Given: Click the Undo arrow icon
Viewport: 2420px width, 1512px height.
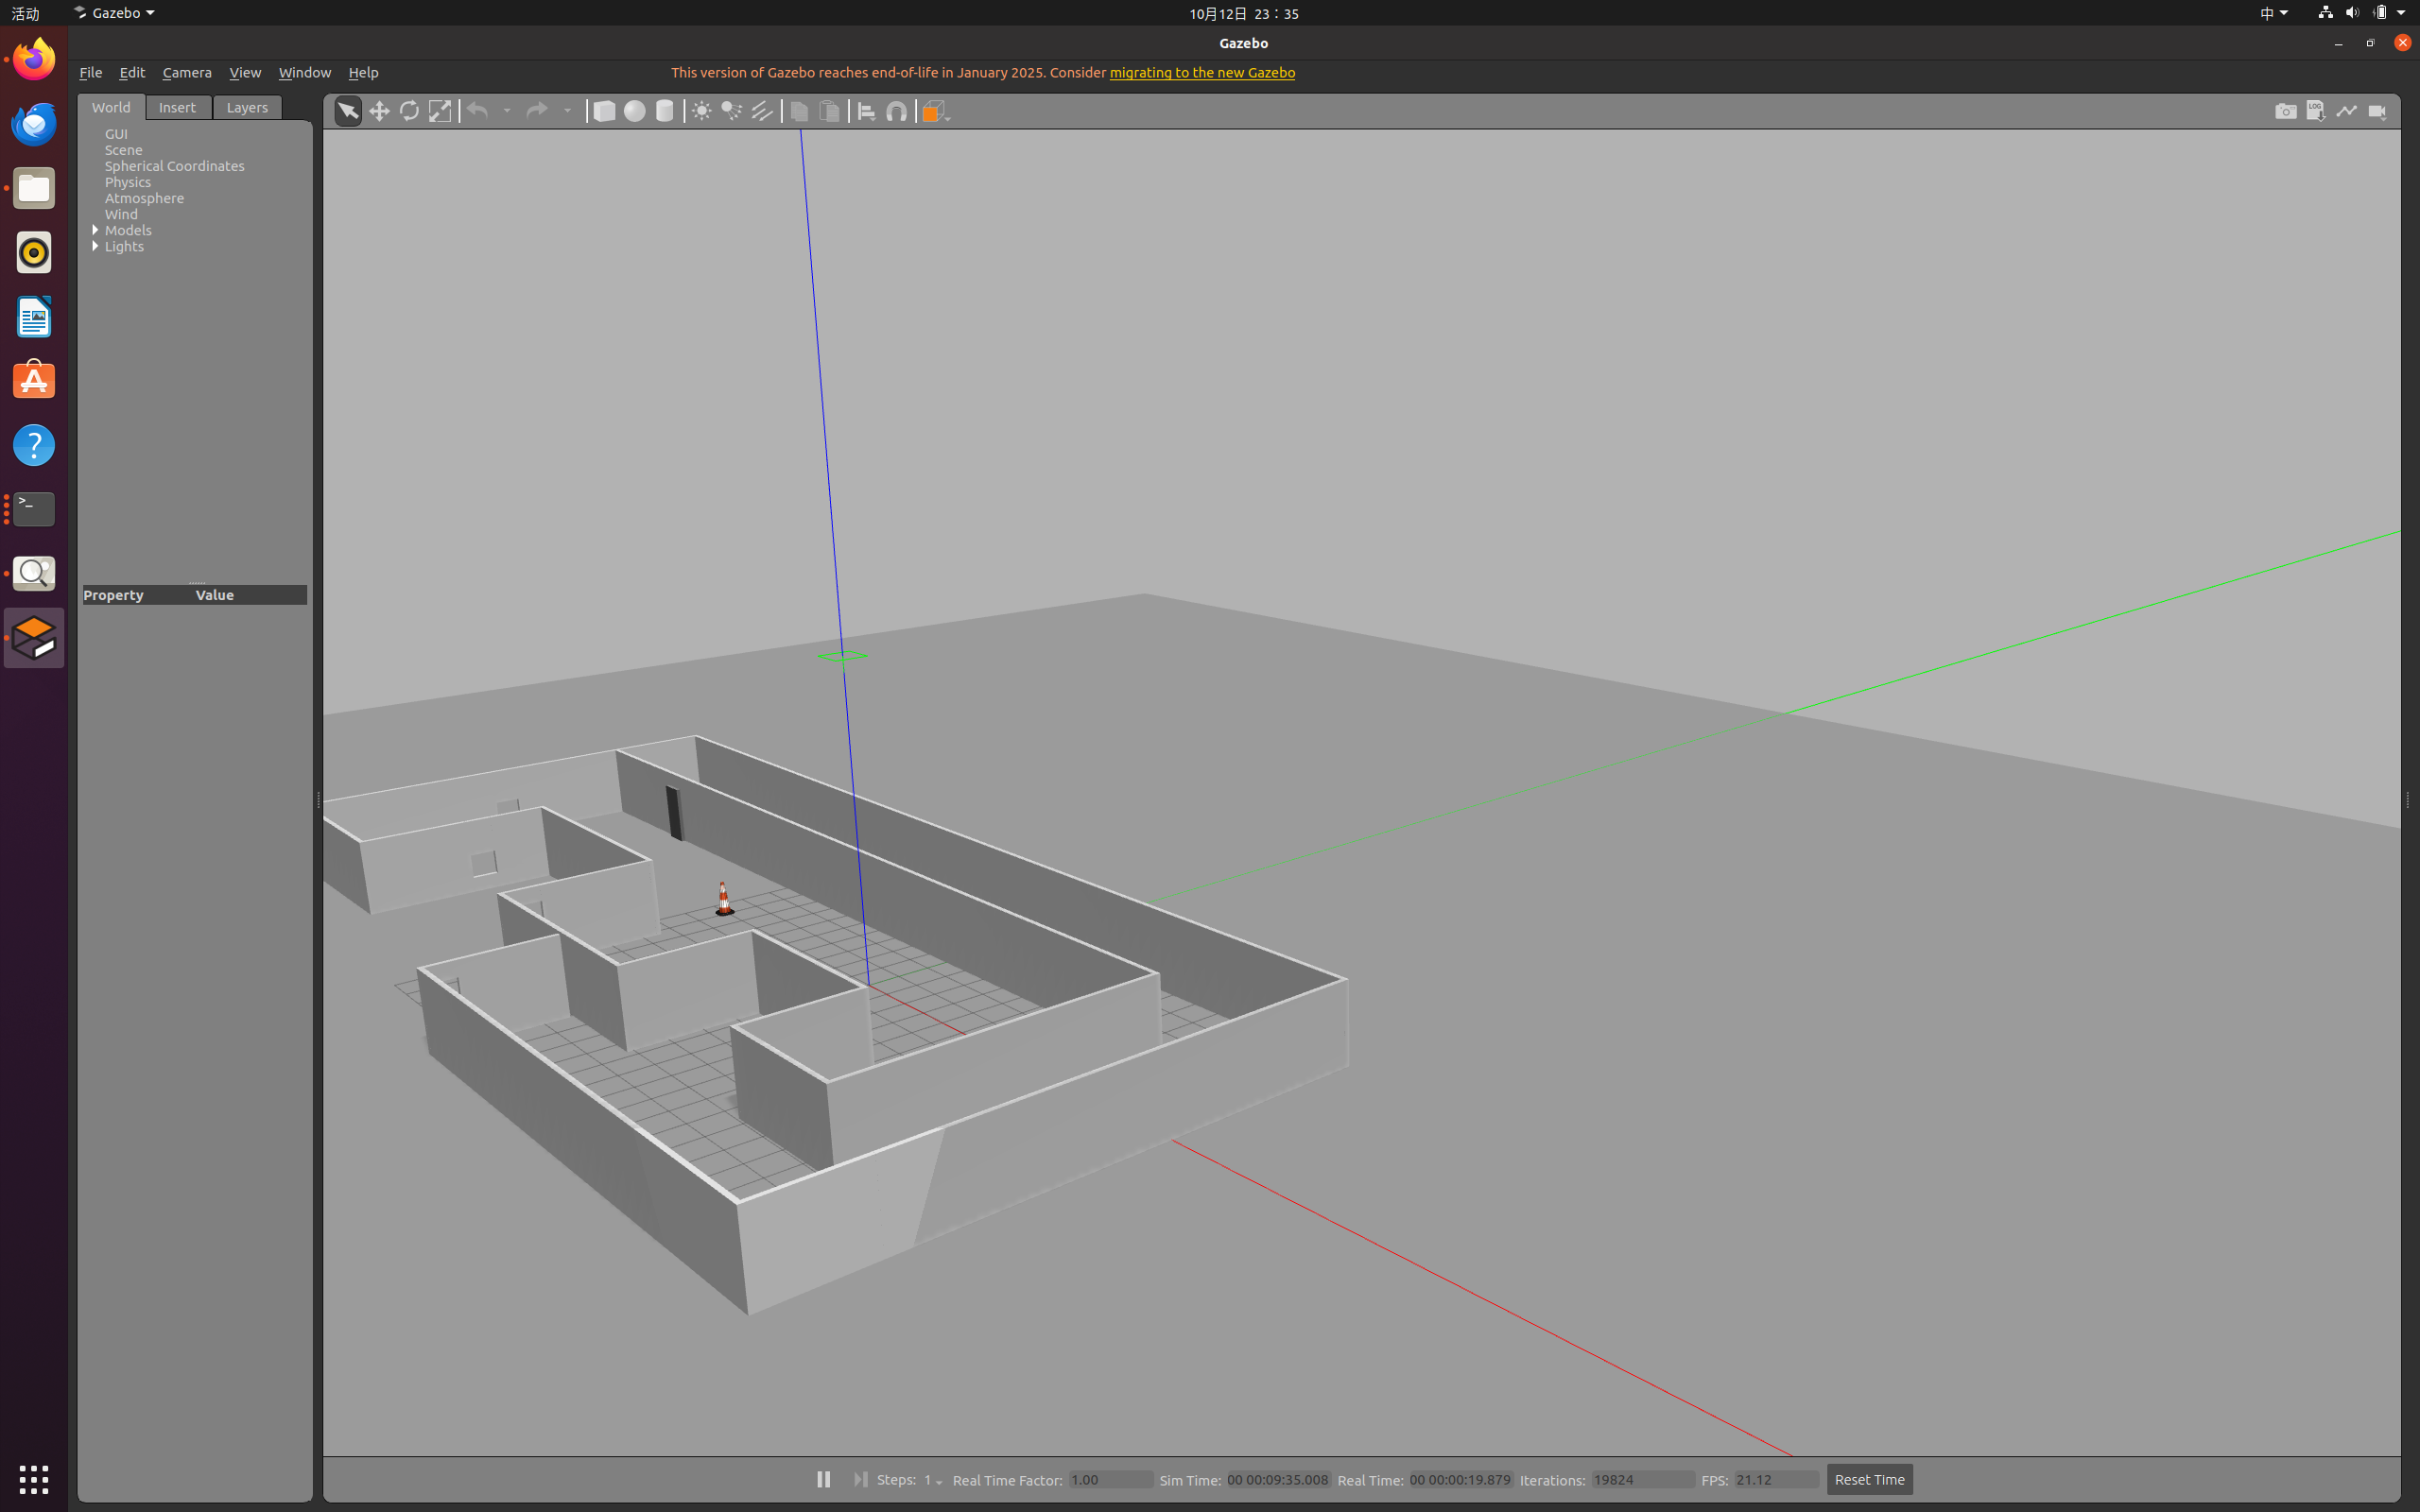Looking at the screenshot, I should click(x=478, y=111).
